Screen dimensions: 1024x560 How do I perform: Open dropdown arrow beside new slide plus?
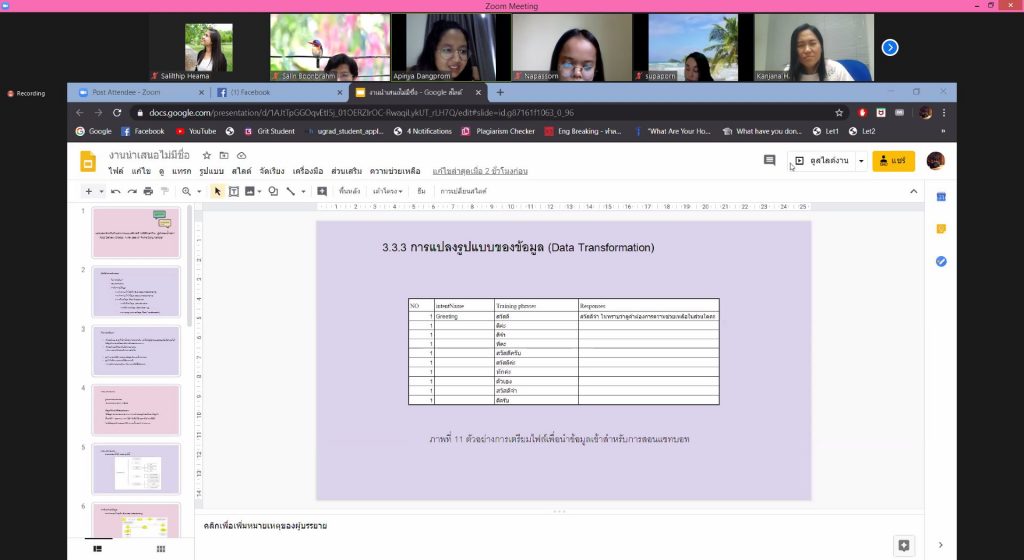[101, 191]
